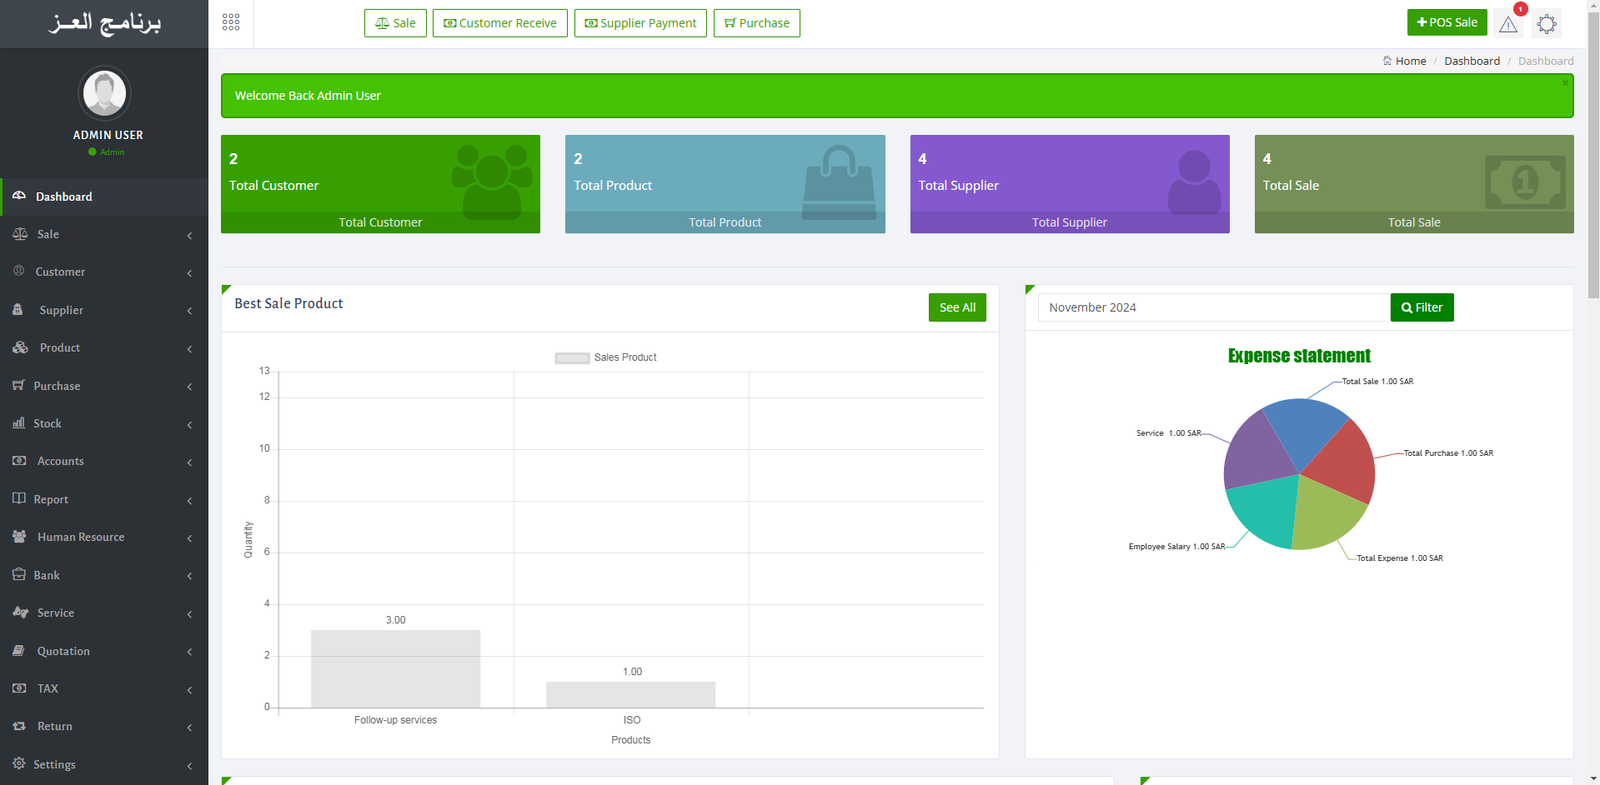The height and width of the screenshot is (785, 1600).
Task: Click the grid menu icon in header
Action: click(x=231, y=22)
